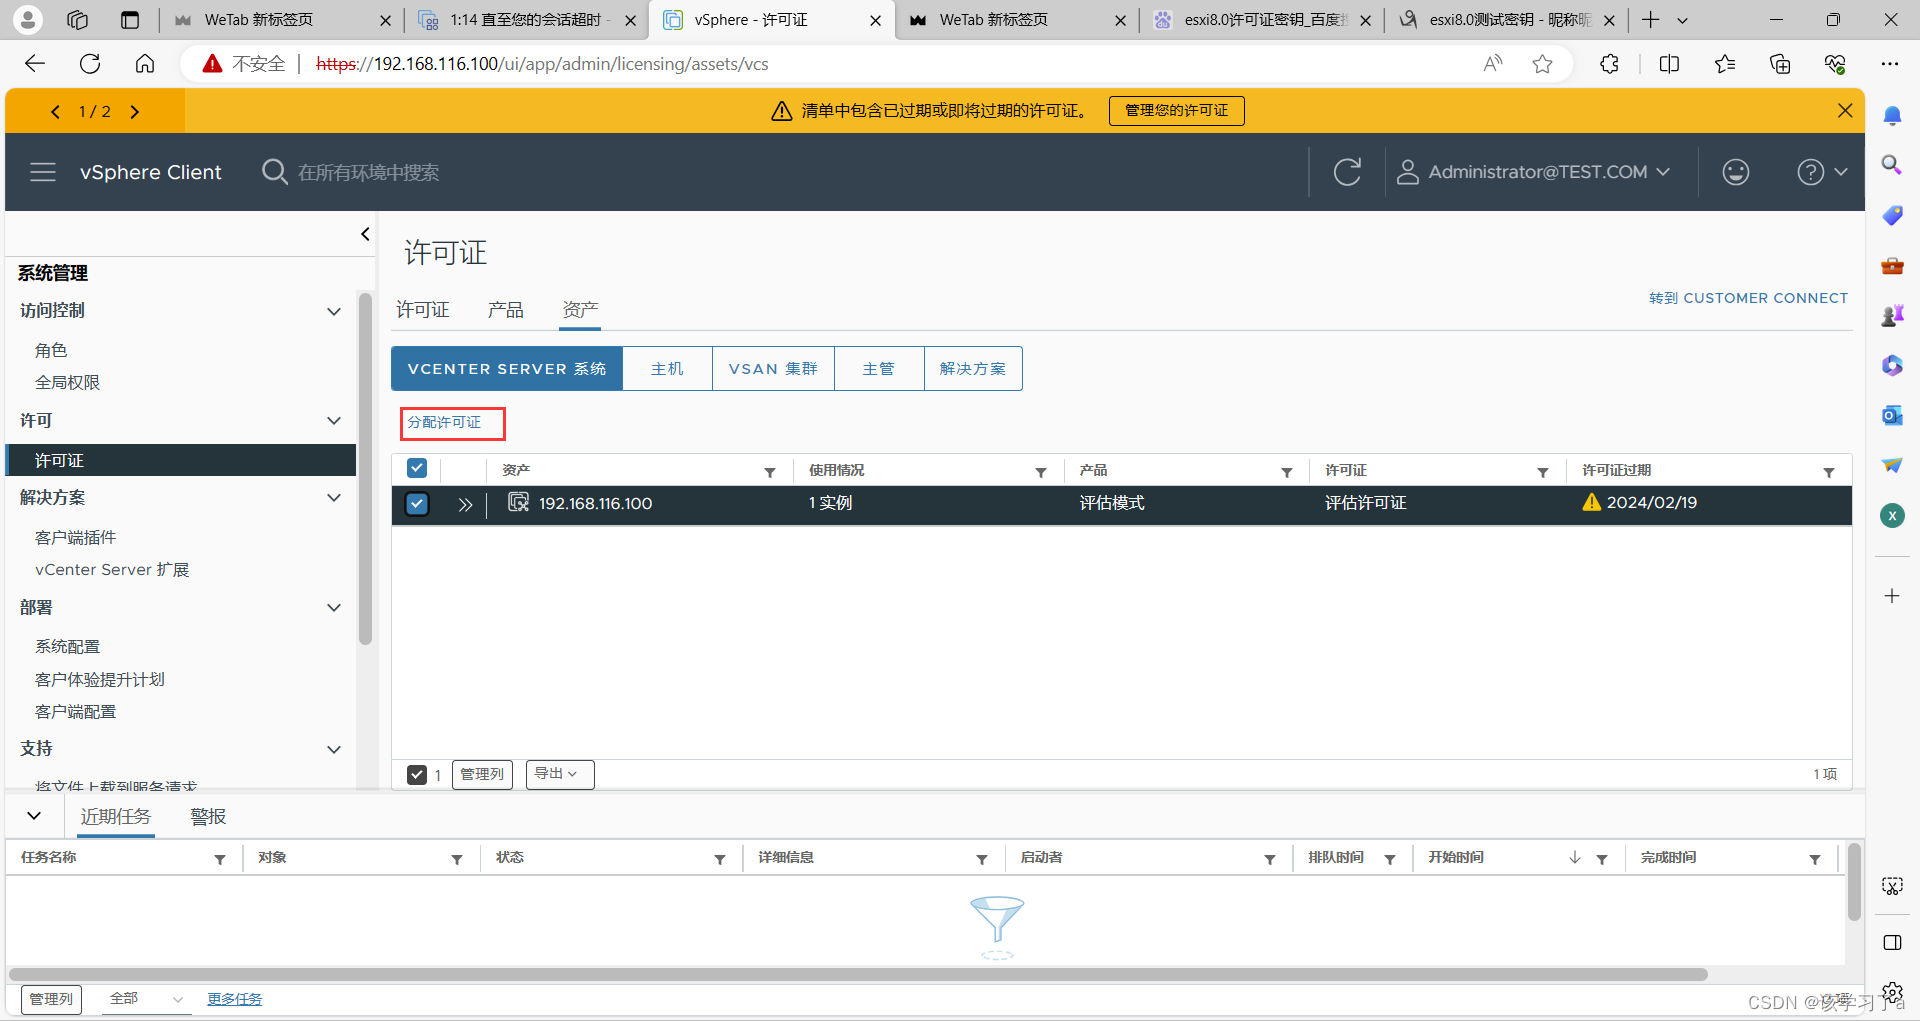Select the 主机 sub-tab
This screenshot has height=1021, width=1920.
pyautogui.click(x=667, y=369)
